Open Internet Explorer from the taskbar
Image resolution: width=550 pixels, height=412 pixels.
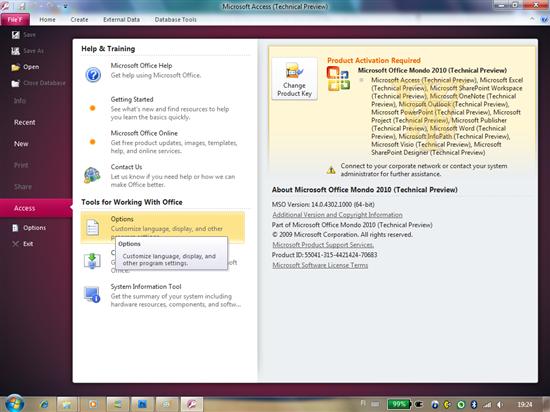45,404
